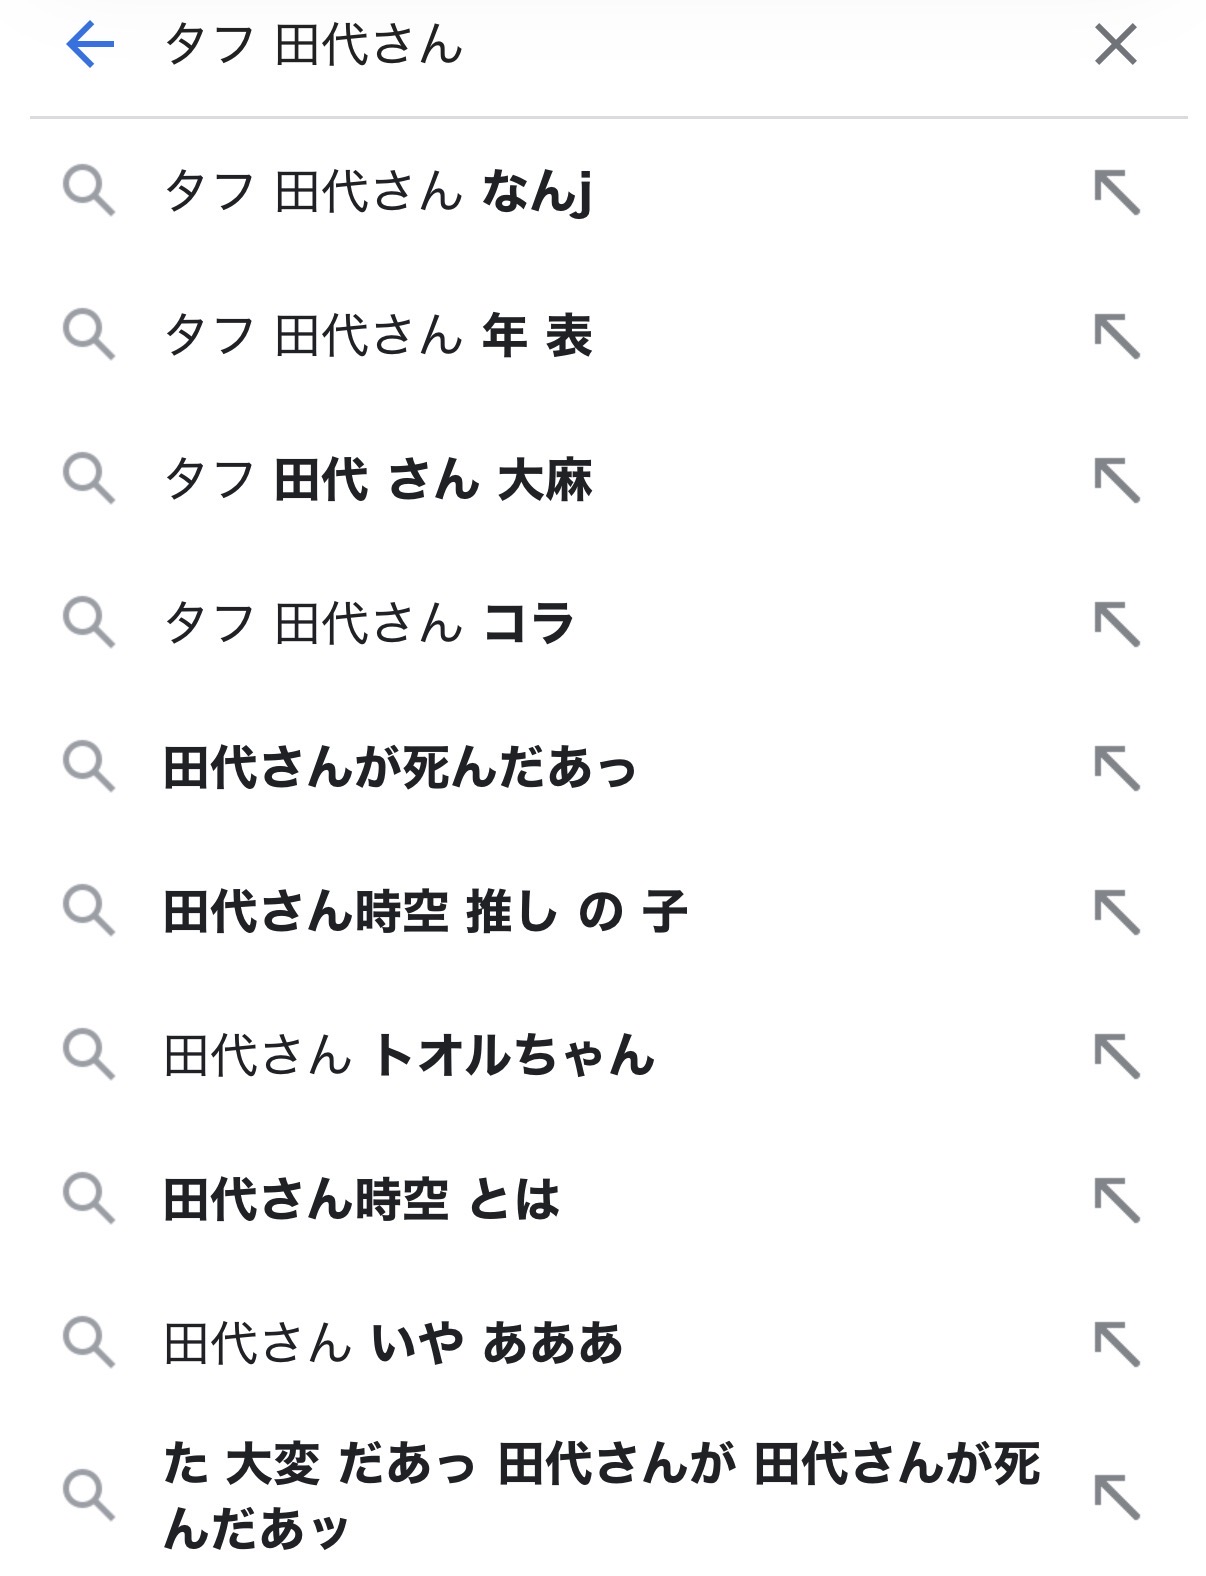
Task: Select suggestion タフ 田代さん コラ
Action: click(369, 623)
